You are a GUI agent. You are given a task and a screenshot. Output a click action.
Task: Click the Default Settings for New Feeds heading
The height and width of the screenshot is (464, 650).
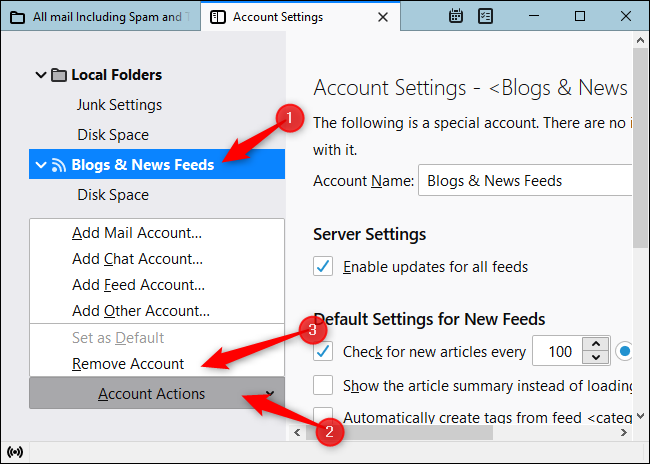pos(429,319)
